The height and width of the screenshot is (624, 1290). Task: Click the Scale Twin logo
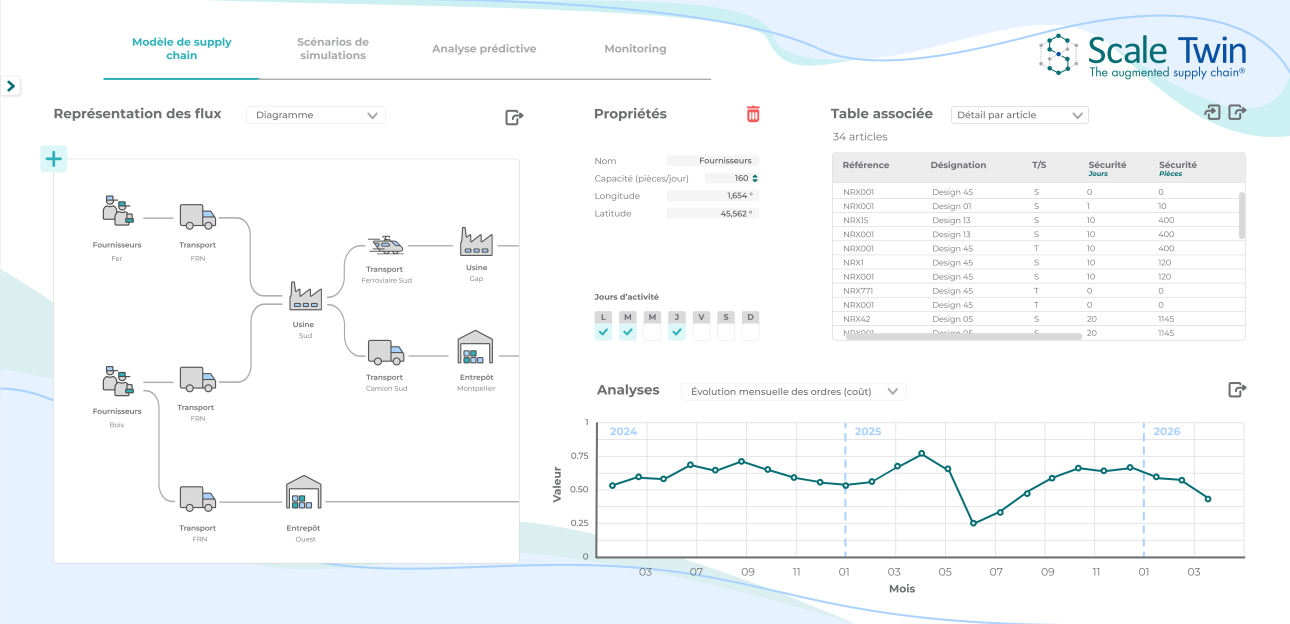[1143, 52]
